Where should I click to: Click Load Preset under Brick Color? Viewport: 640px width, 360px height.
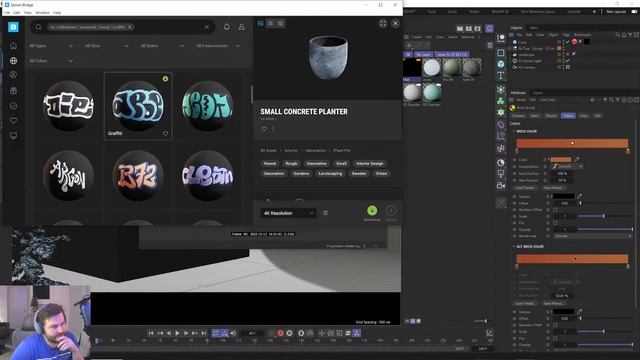click(525, 188)
